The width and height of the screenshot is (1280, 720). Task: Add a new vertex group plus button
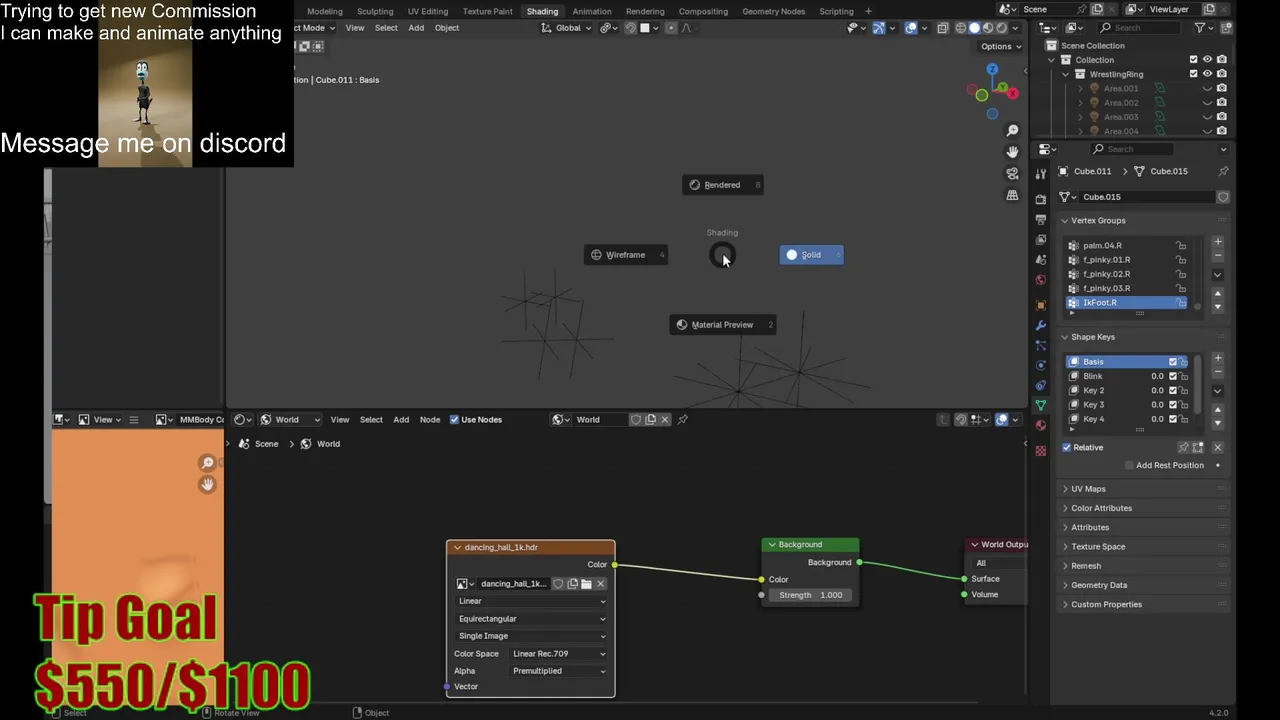click(x=1217, y=242)
